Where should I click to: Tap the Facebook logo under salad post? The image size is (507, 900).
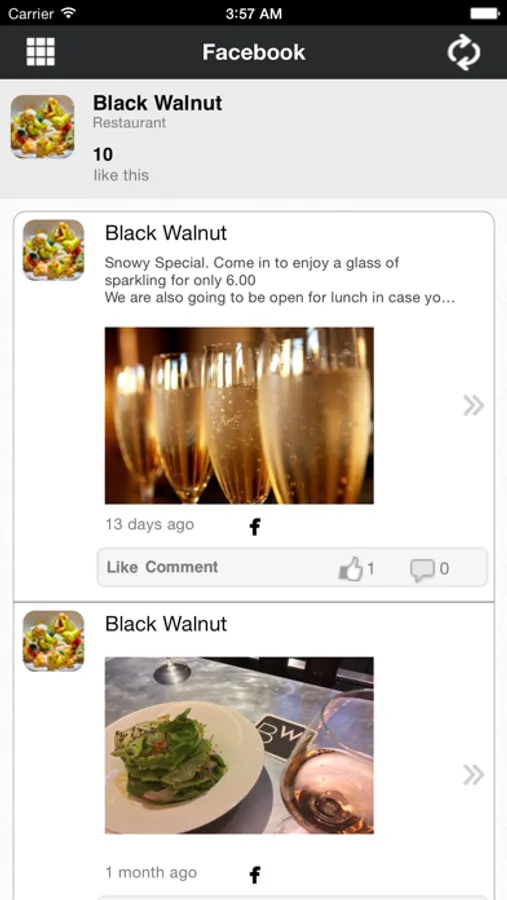(255, 875)
